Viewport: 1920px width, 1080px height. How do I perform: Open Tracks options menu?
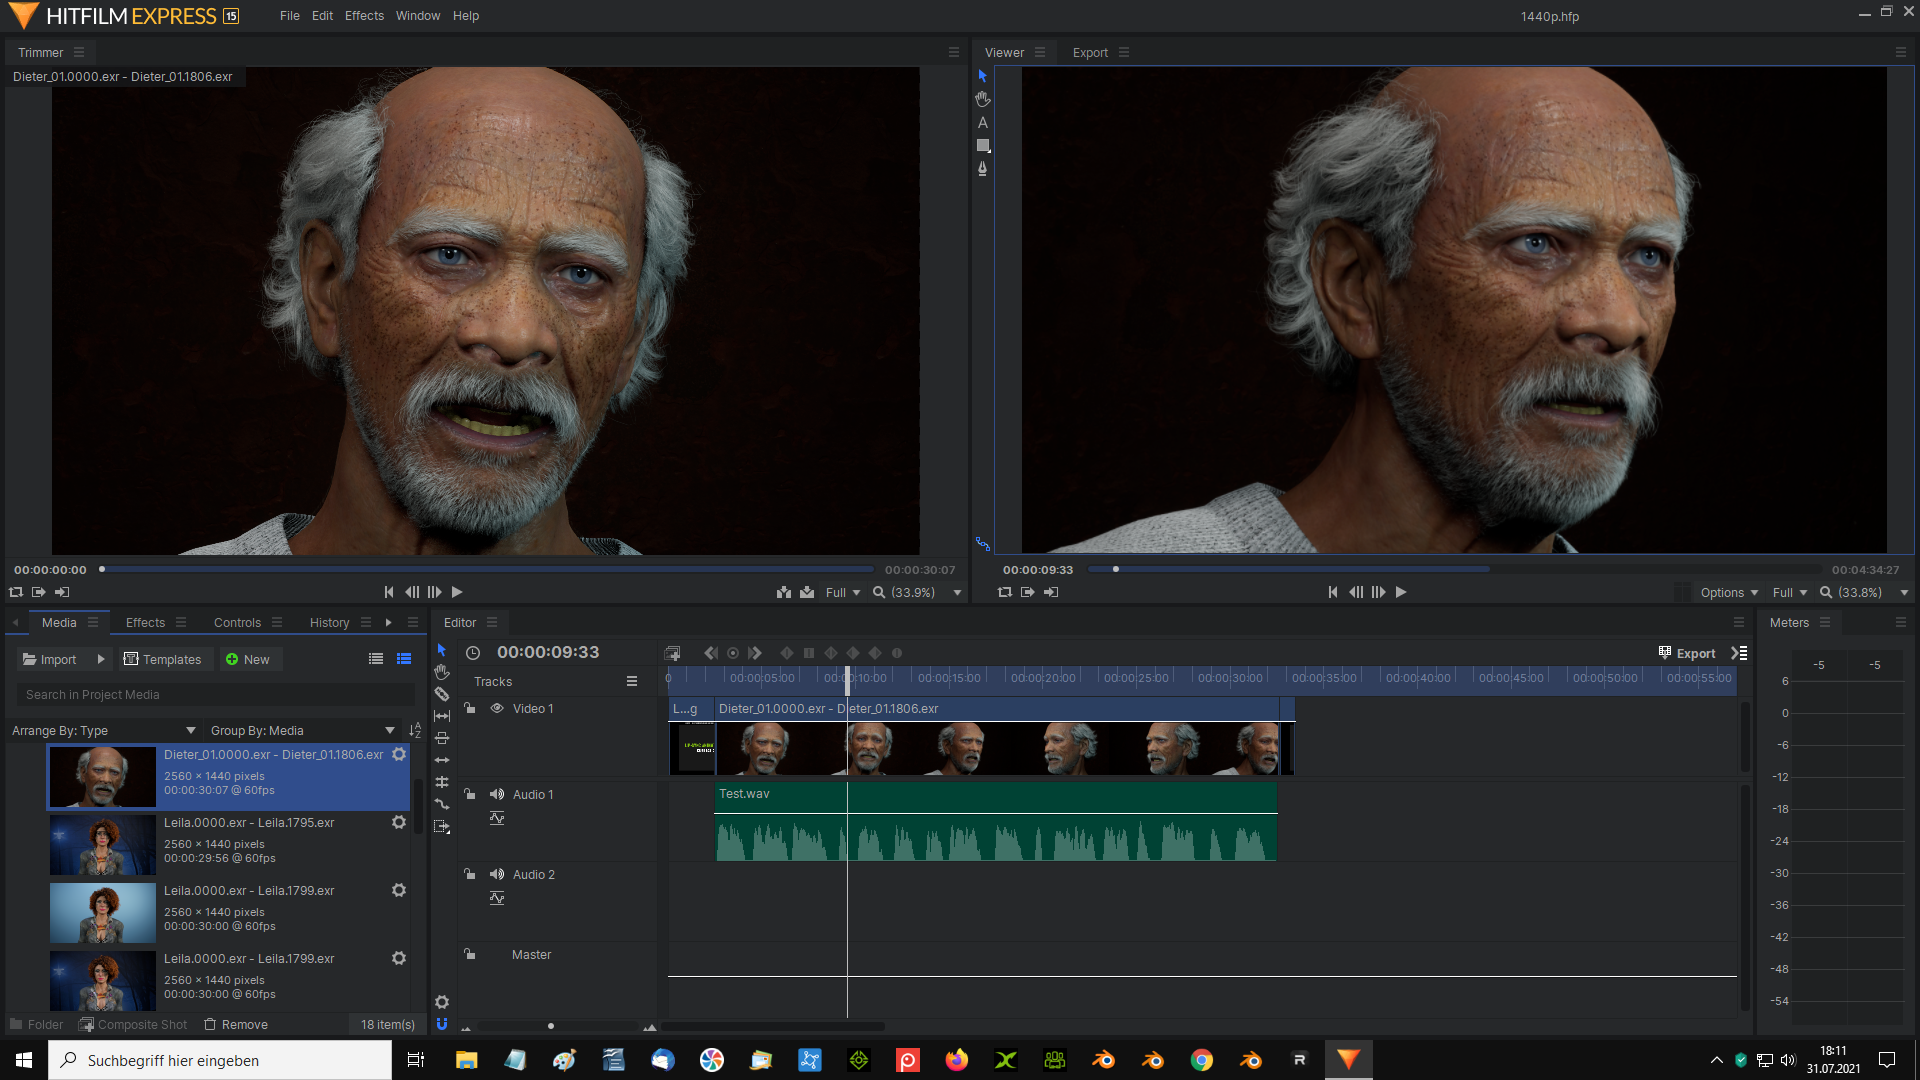pyautogui.click(x=632, y=681)
